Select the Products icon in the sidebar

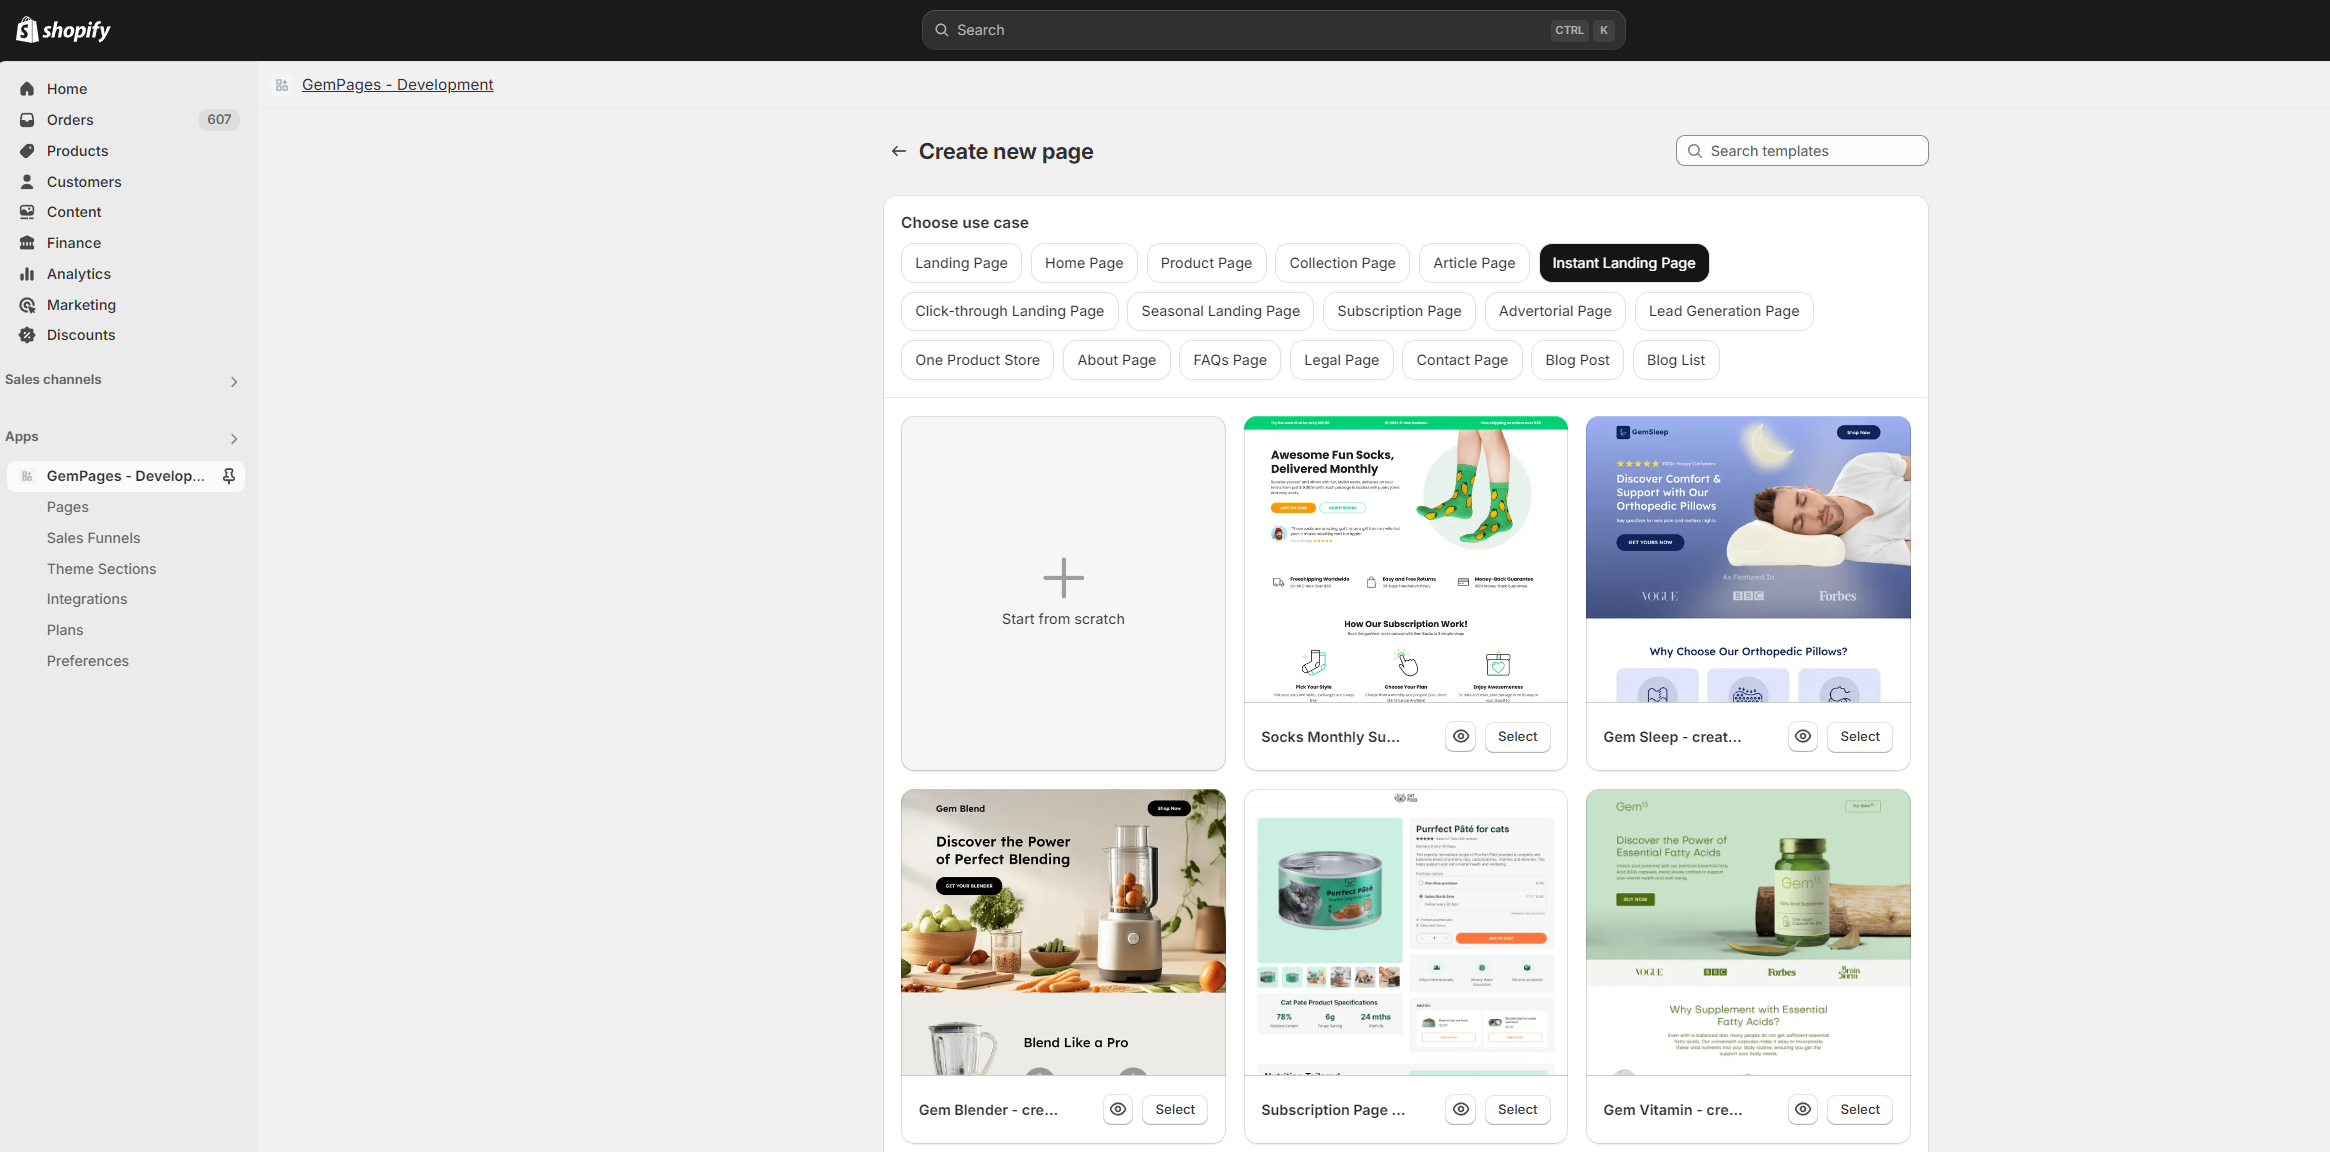point(28,150)
